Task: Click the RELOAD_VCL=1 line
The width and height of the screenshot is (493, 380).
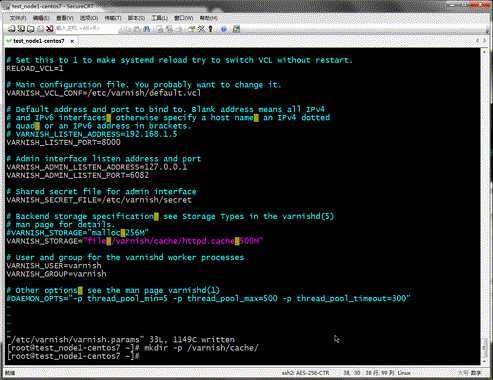Action: coord(35,69)
